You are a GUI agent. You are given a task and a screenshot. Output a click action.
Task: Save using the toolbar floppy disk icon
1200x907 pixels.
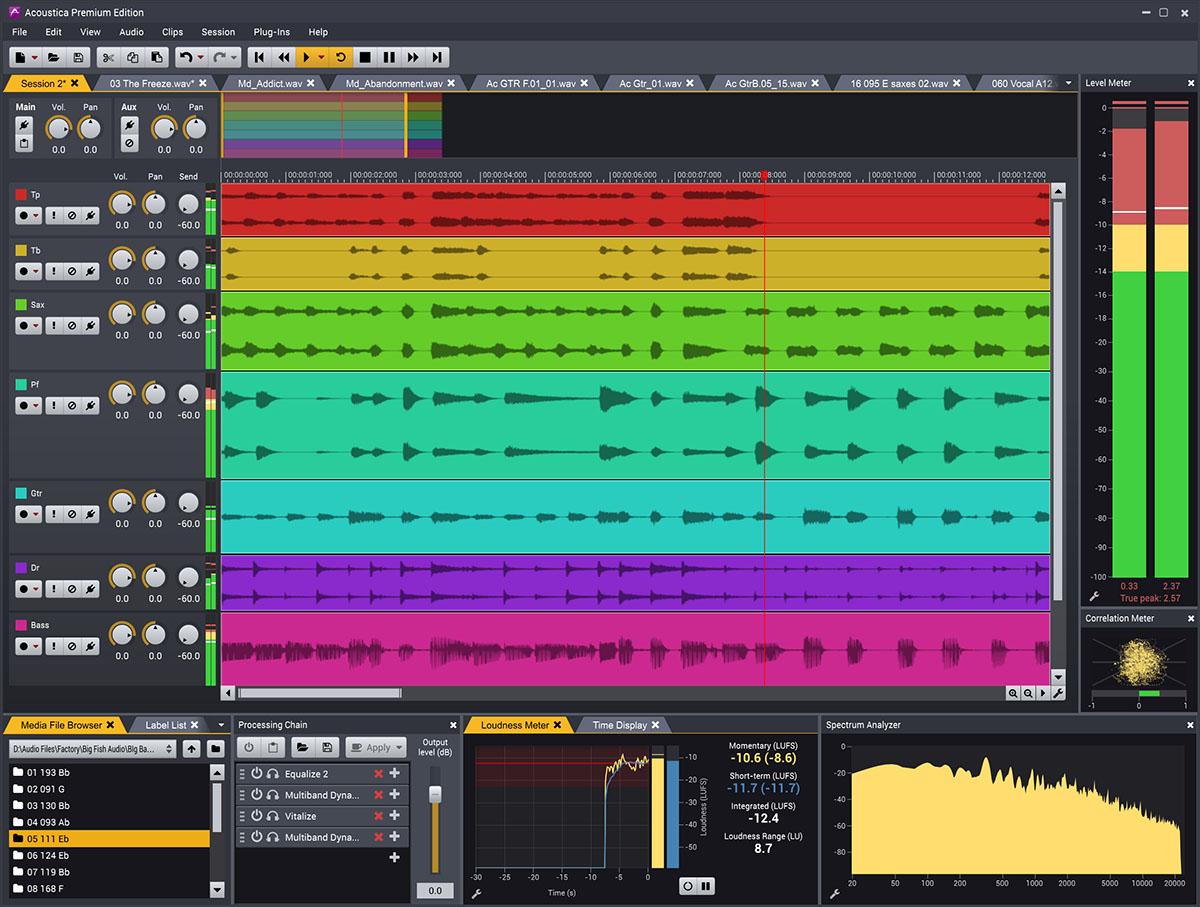point(78,58)
